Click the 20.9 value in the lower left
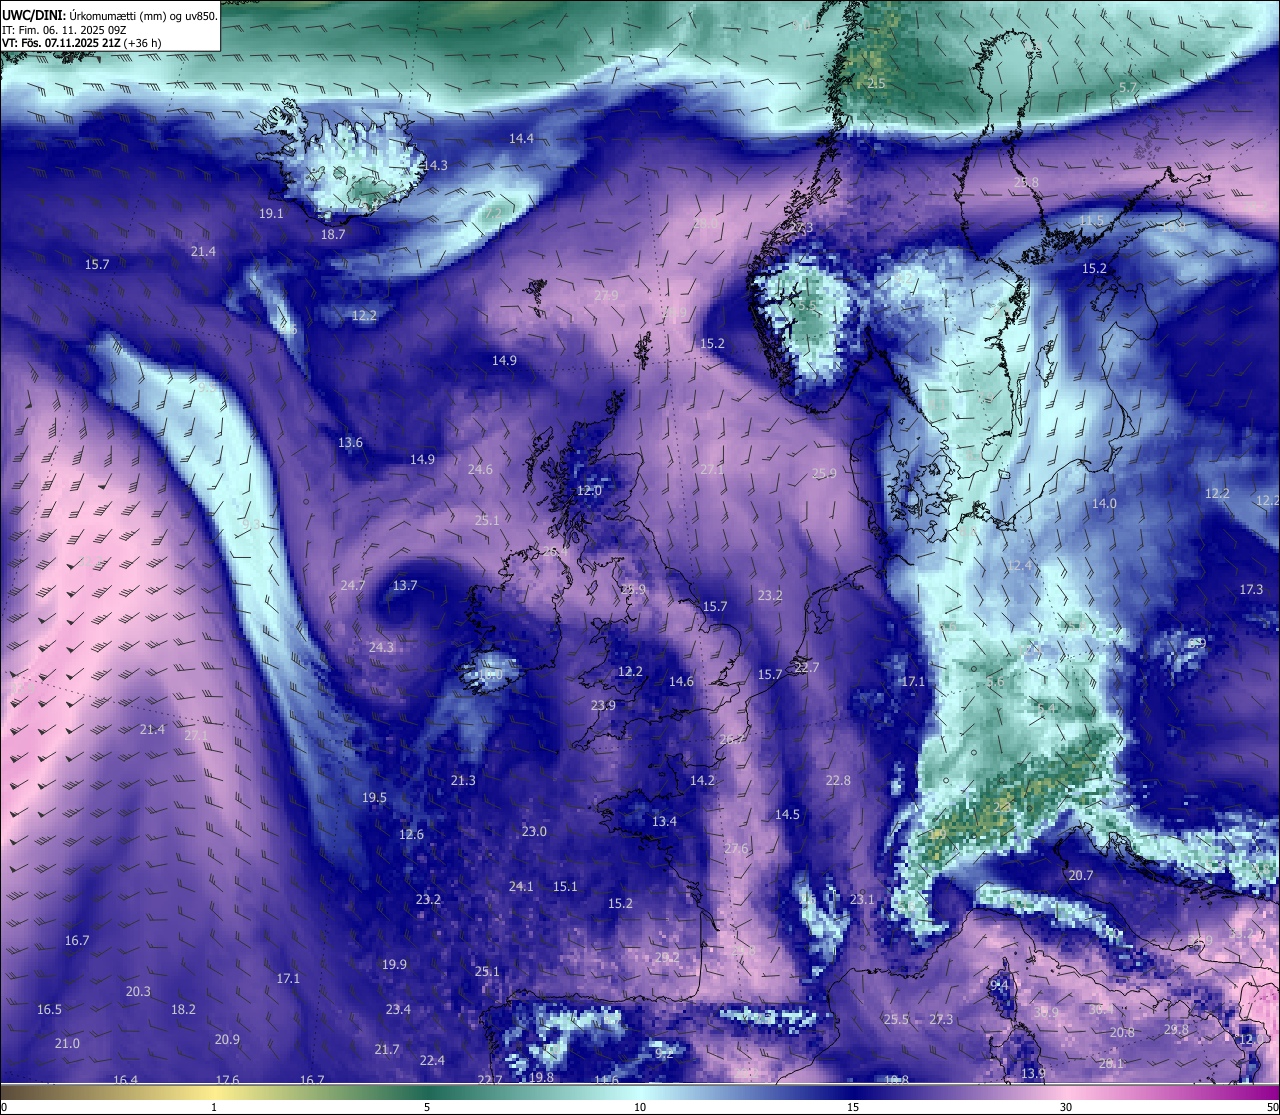 pyautogui.click(x=227, y=1039)
